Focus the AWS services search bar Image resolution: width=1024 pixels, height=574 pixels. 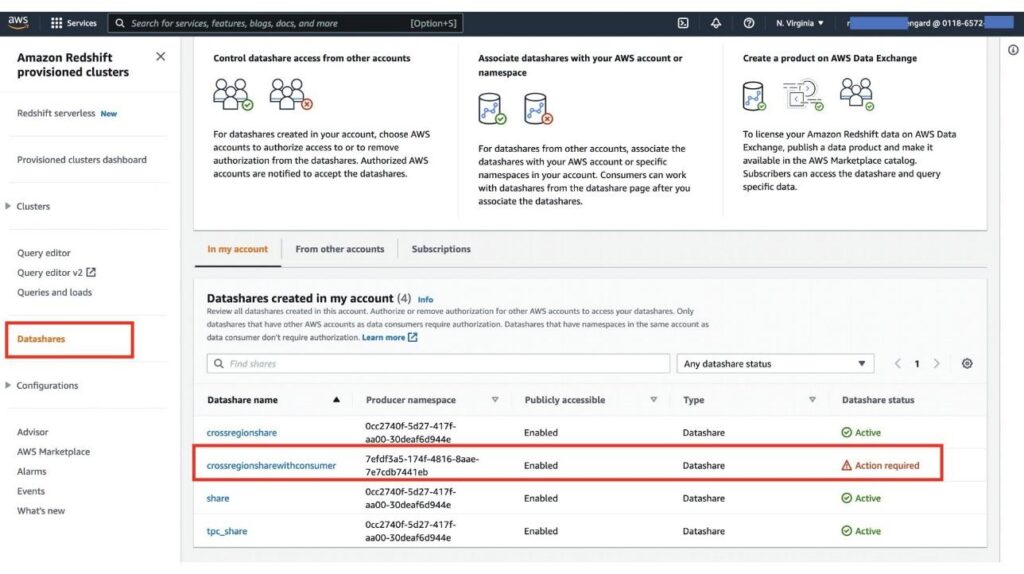pos(285,23)
